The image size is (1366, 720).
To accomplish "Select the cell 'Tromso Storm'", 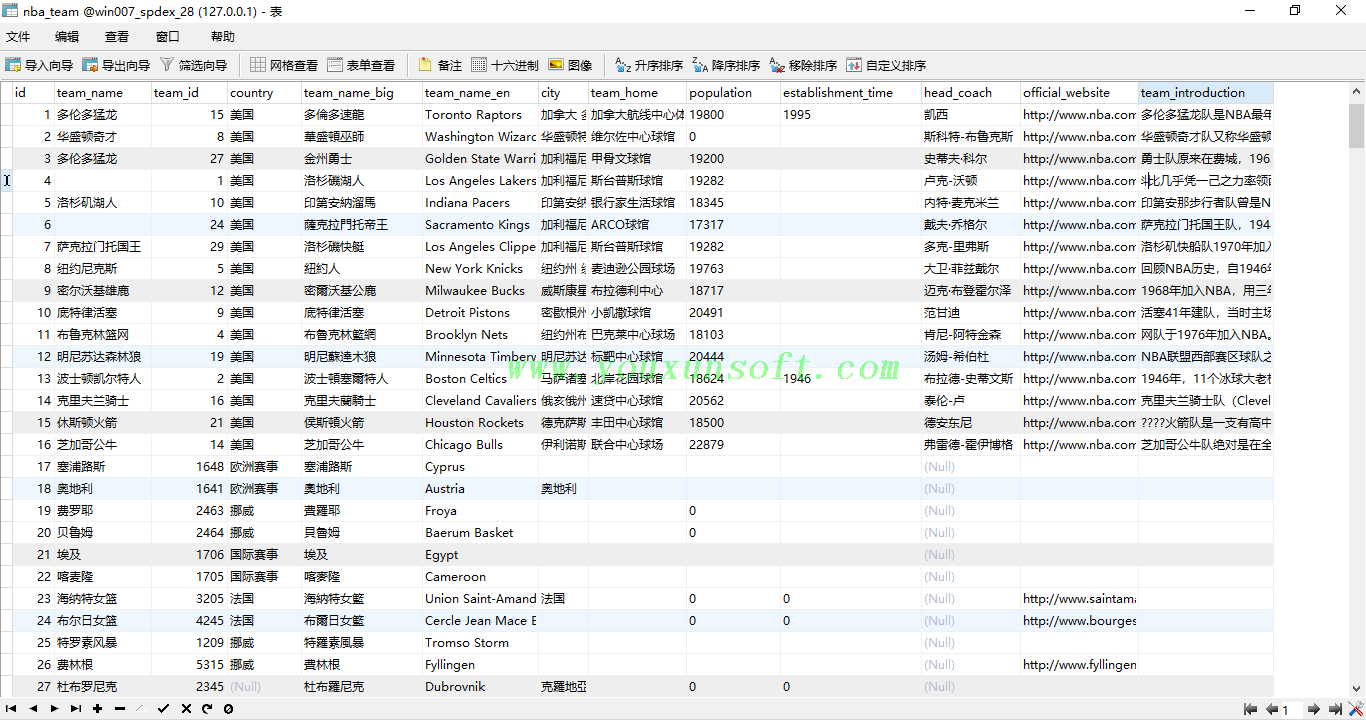I will [480, 643].
